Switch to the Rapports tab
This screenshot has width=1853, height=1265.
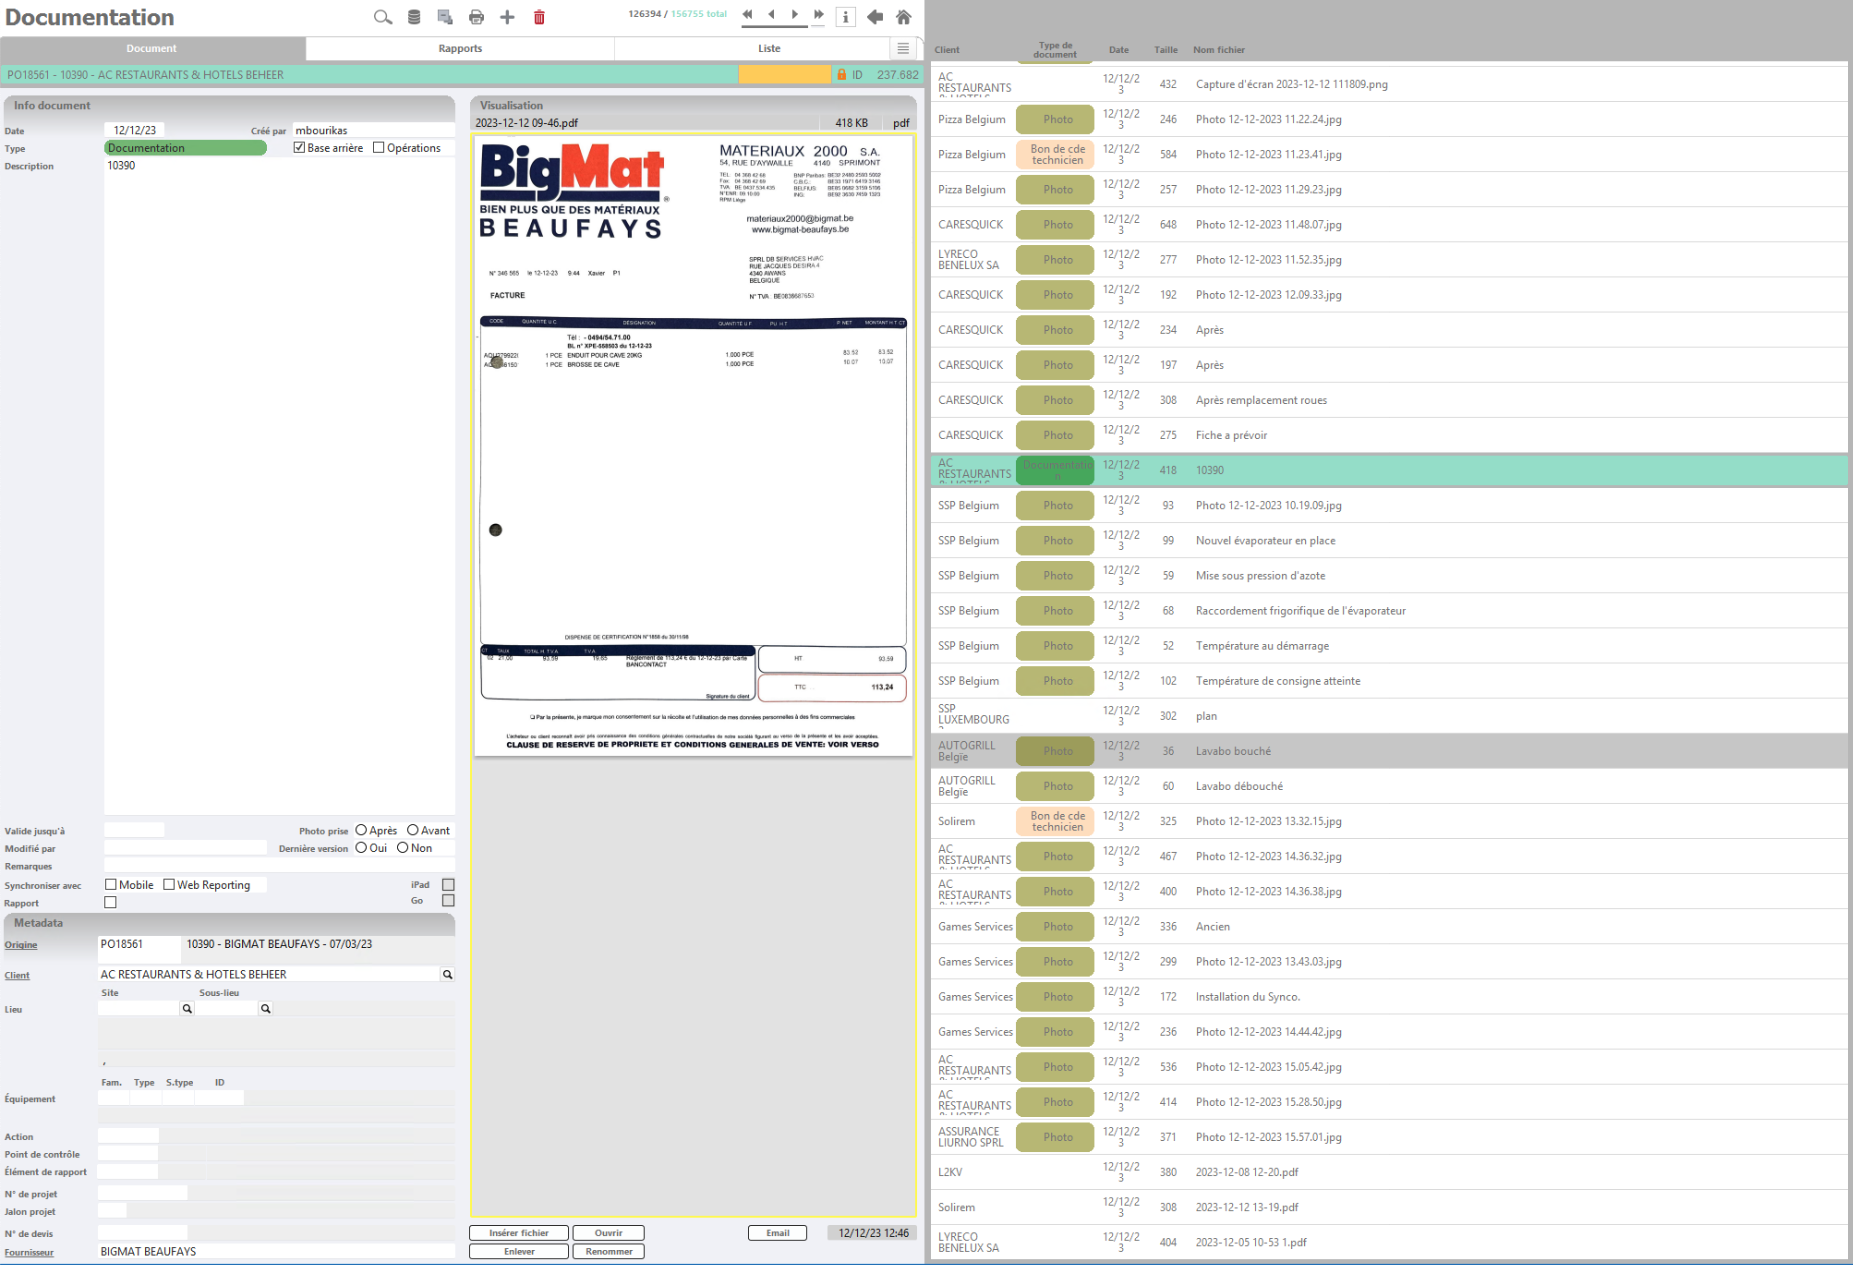[460, 48]
